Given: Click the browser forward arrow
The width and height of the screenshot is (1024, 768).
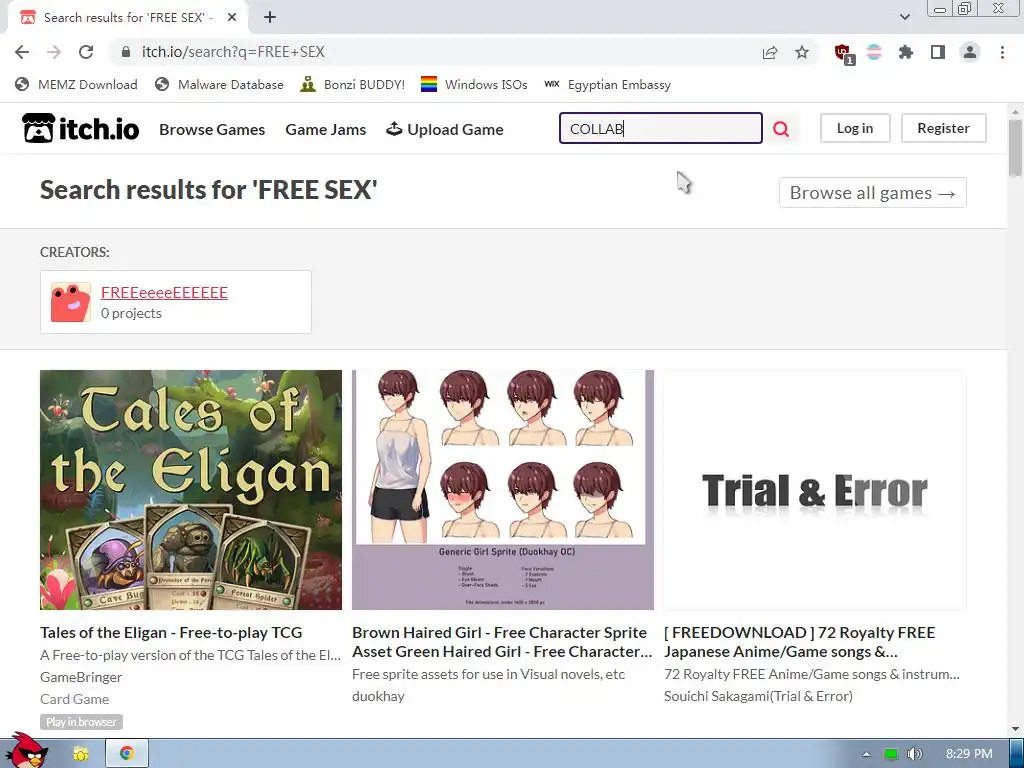Looking at the screenshot, I should (54, 52).
